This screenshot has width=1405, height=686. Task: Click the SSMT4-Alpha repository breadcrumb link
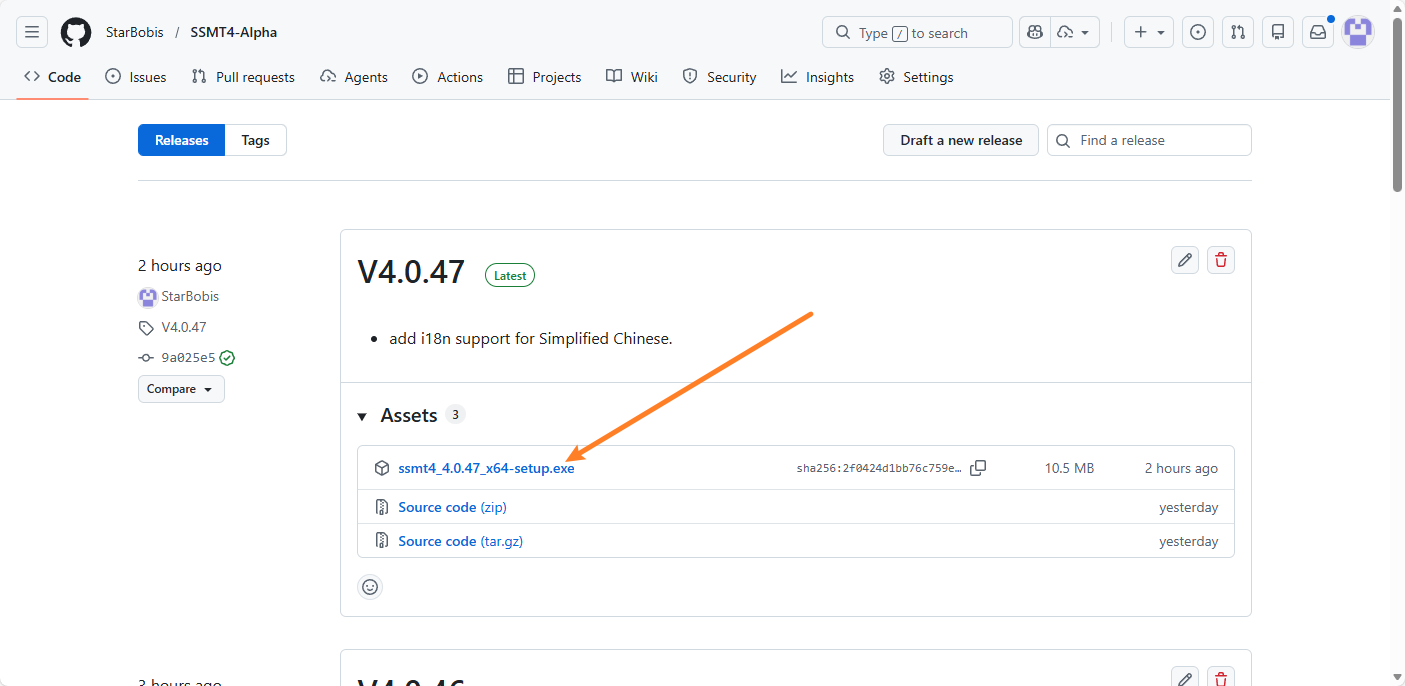click(x=234, y=32)
